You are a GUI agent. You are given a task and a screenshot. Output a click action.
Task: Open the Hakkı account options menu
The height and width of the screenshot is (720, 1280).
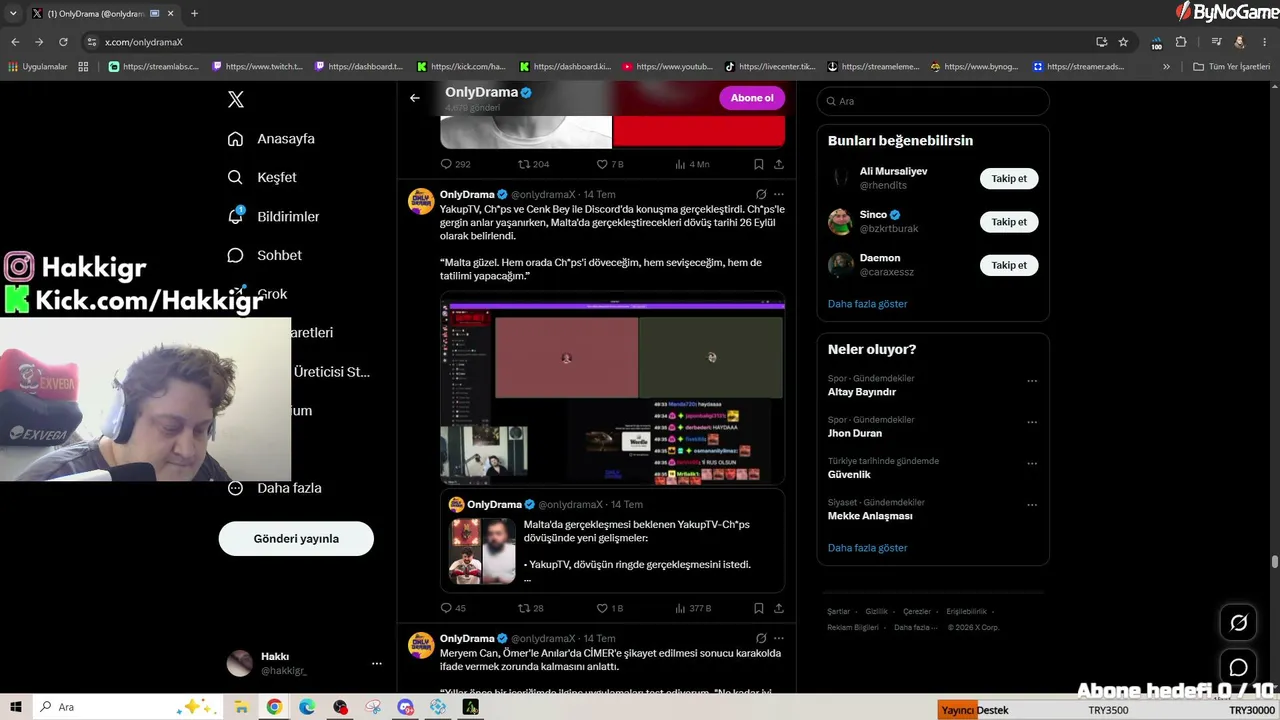(x=376, y=663)
